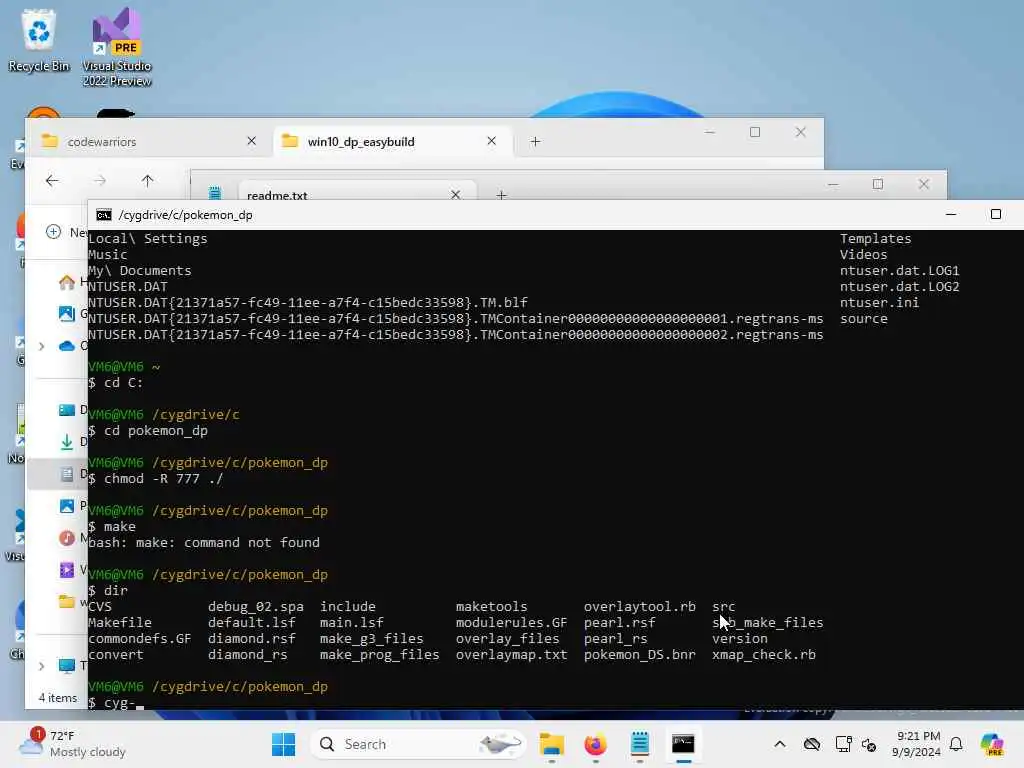Open Copilot Preview from the taskbar
Viewport: 1024px width, 768px height.
click(992, 744)
